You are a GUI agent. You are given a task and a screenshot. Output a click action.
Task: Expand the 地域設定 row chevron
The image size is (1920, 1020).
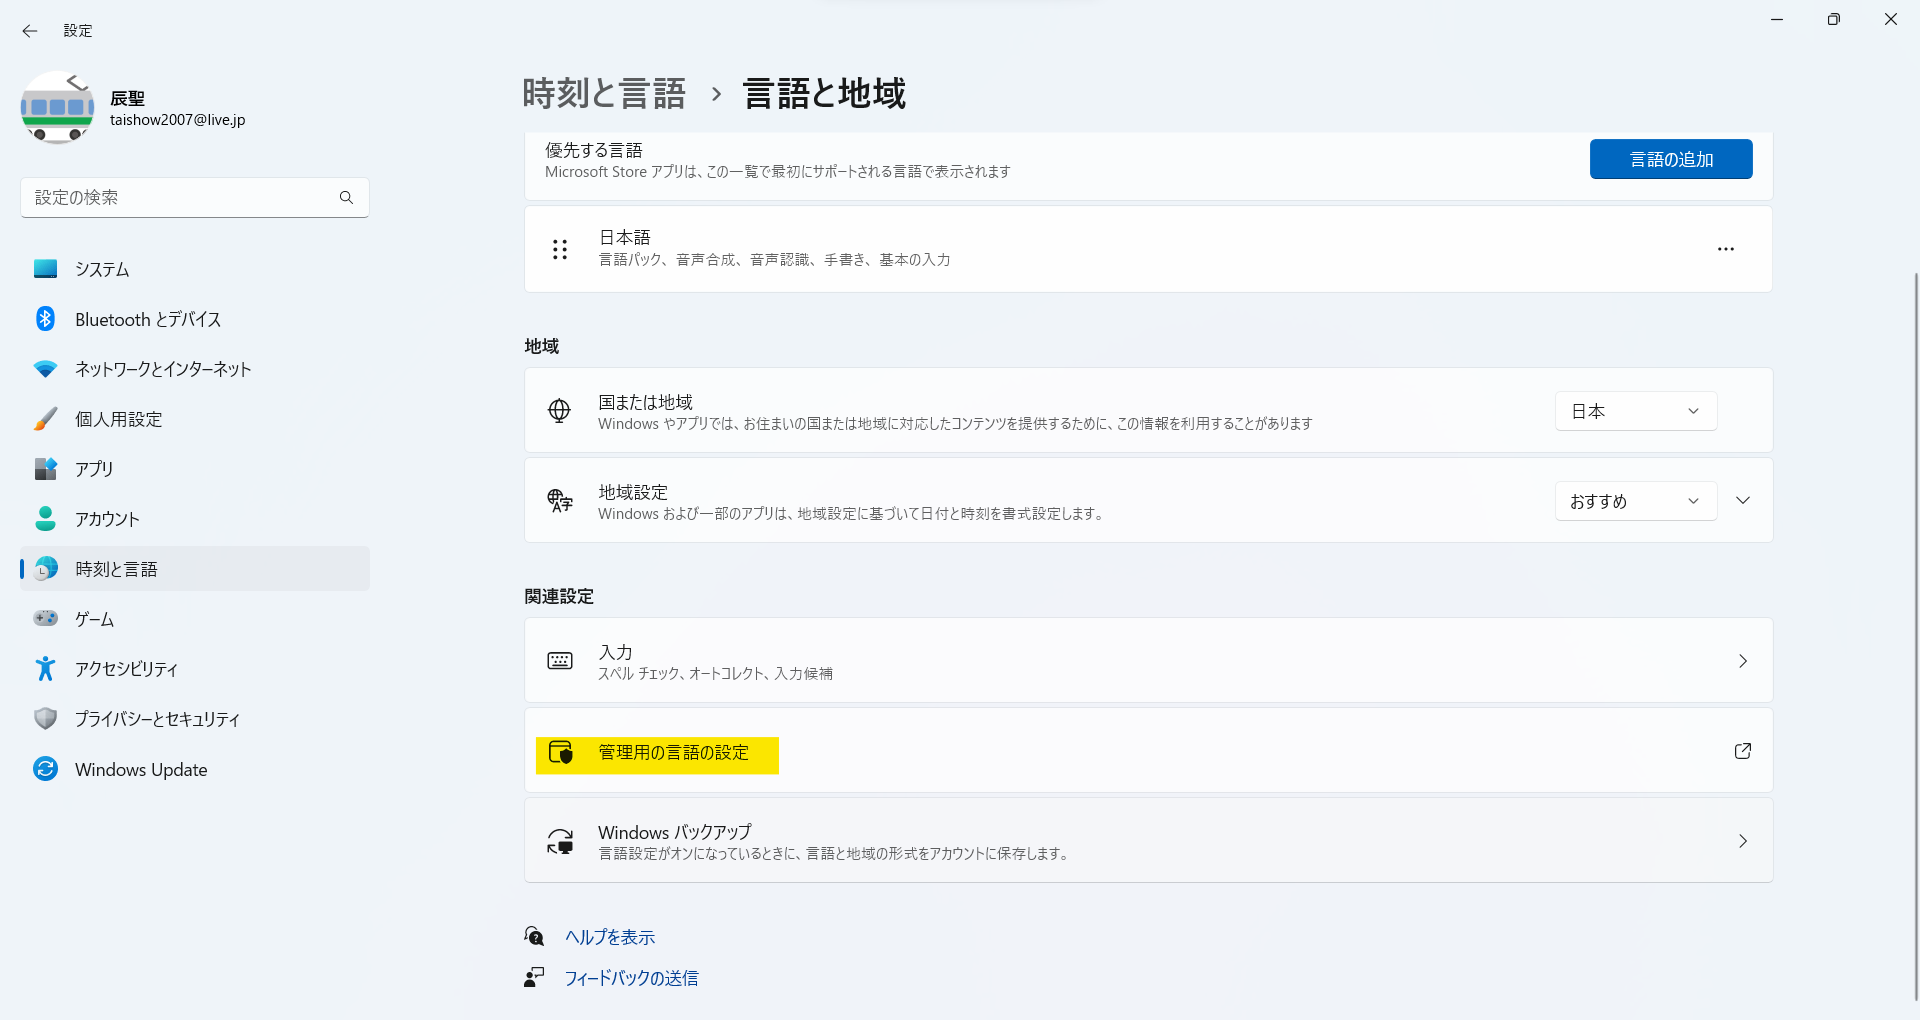pos(1743,501)
